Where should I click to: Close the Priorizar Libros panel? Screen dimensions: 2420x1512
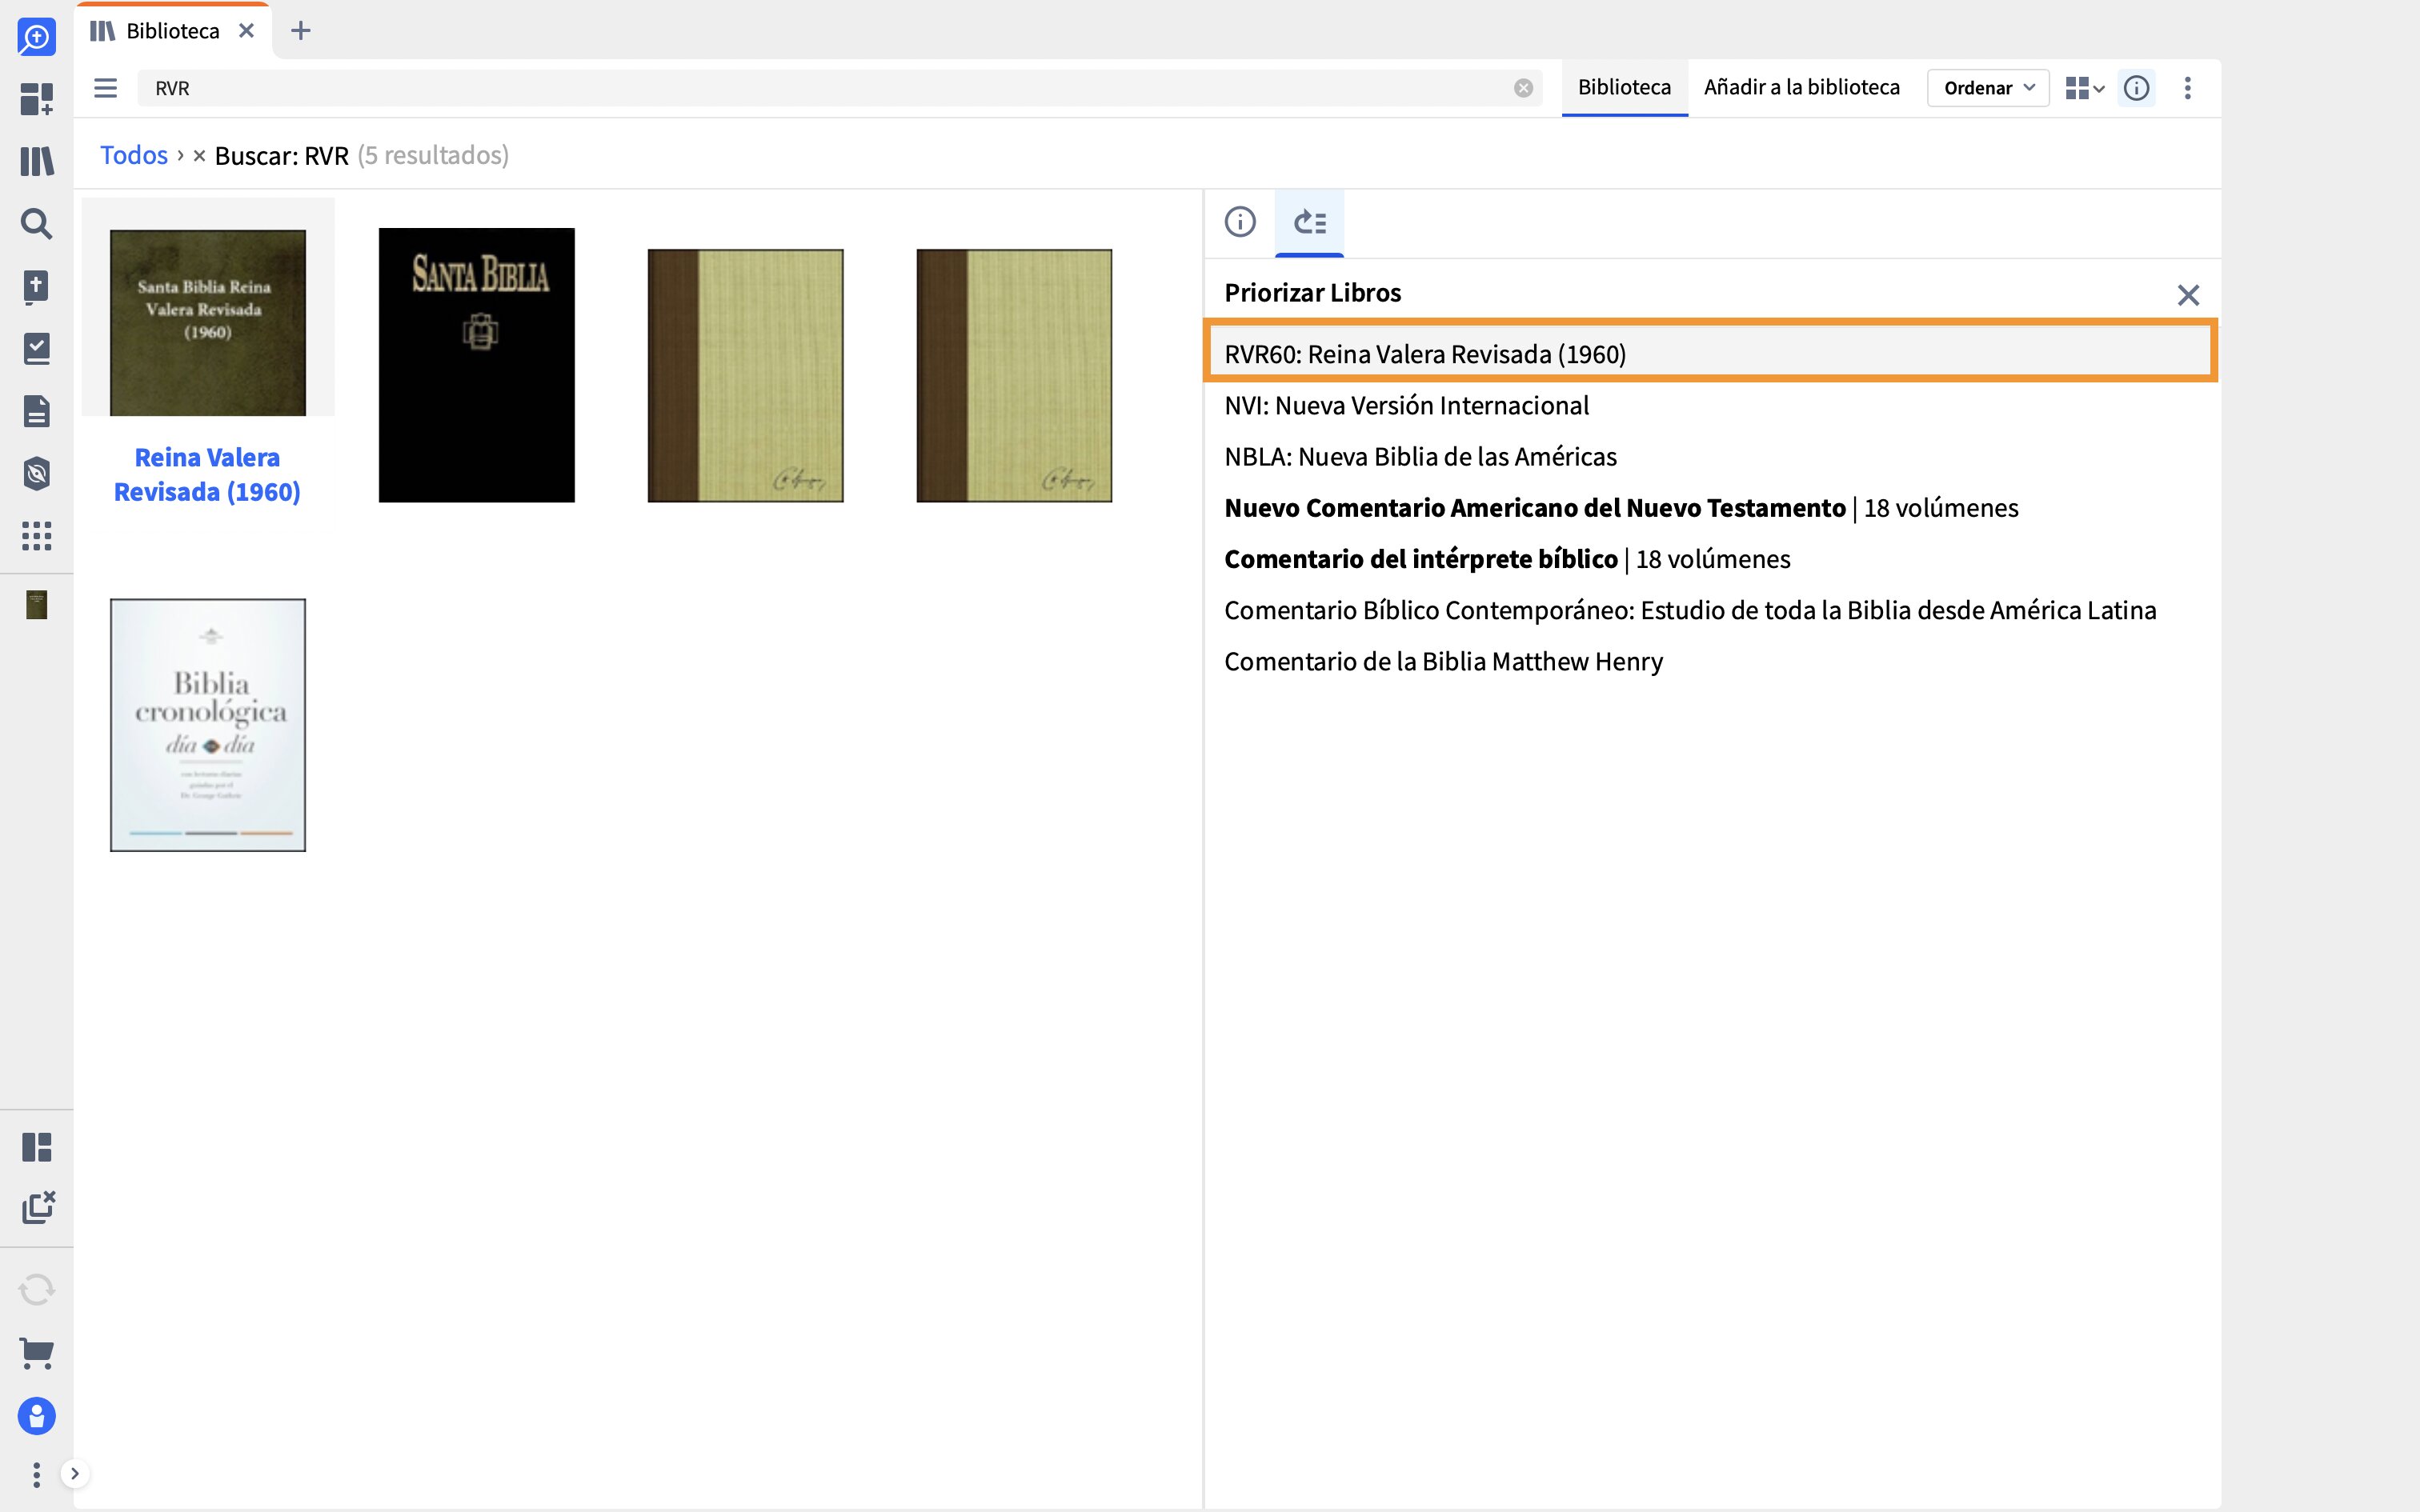(x=2188, y=295)
